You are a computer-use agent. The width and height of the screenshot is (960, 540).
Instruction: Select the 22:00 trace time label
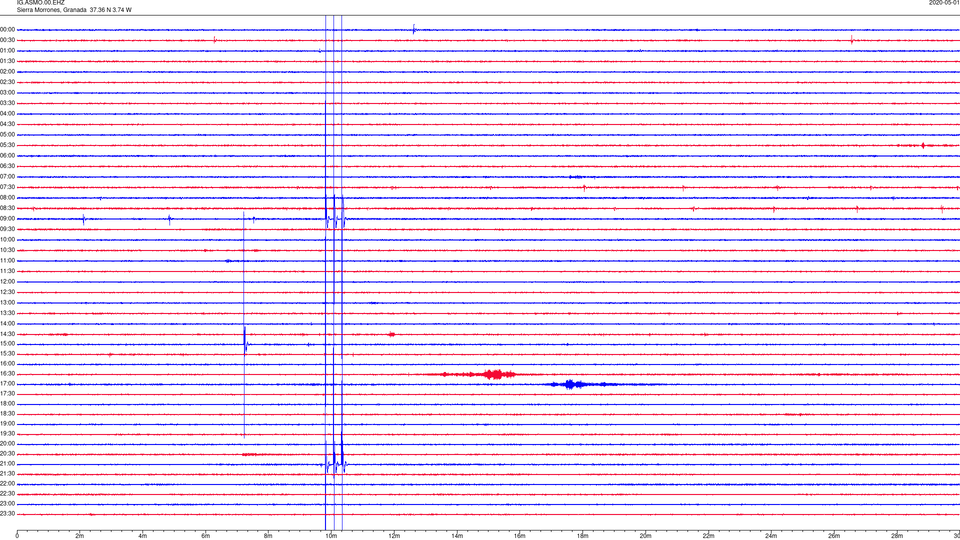pyautogui.click(x=8, y=484)
